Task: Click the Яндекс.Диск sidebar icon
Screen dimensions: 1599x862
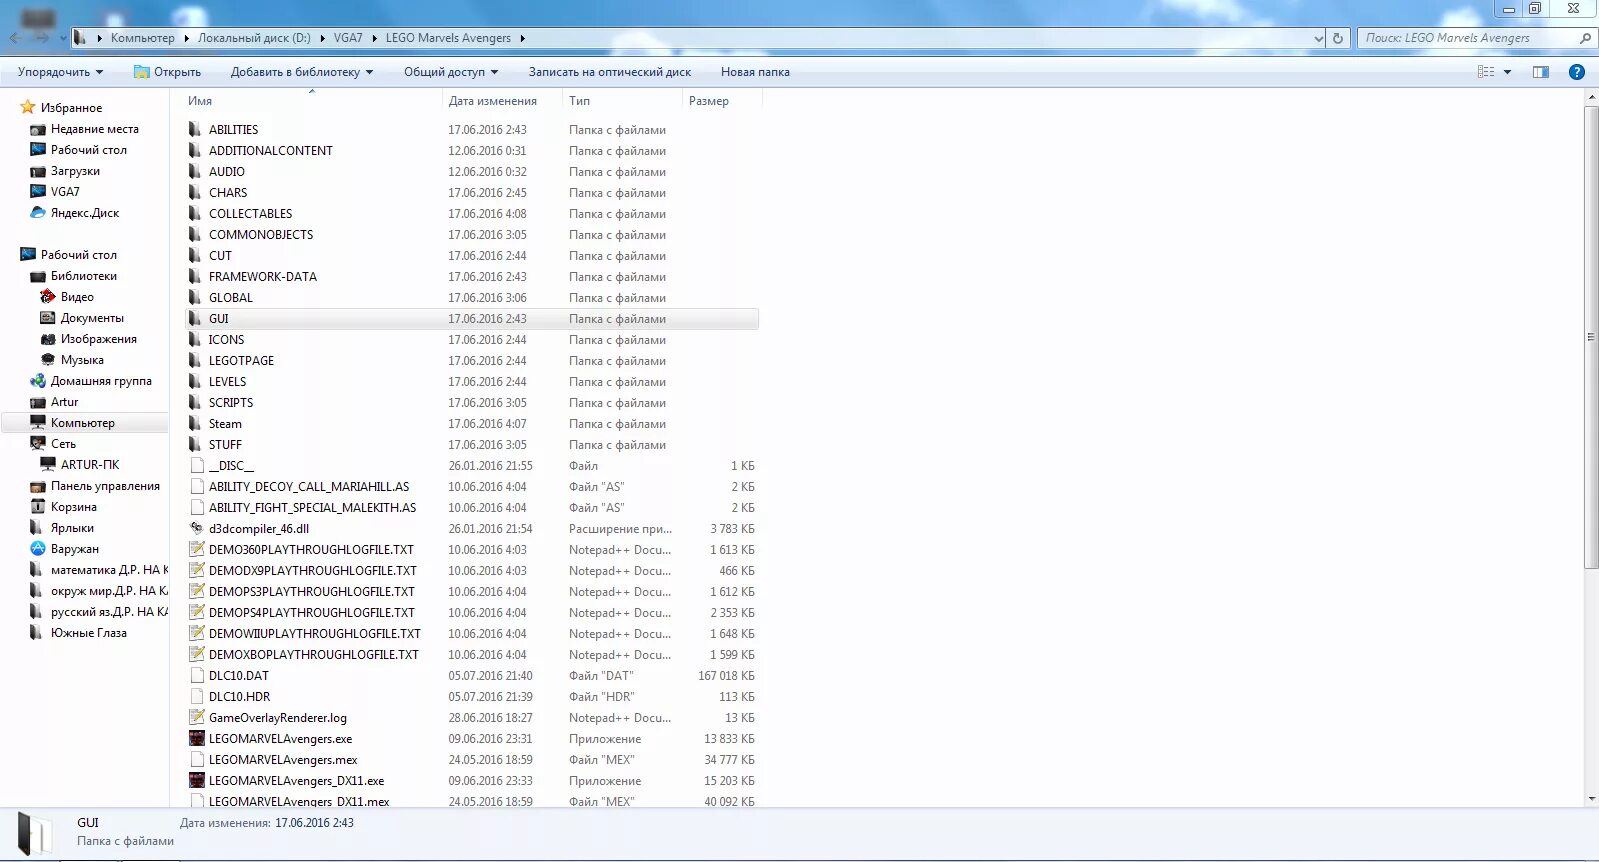Action: tap(38, 213)
